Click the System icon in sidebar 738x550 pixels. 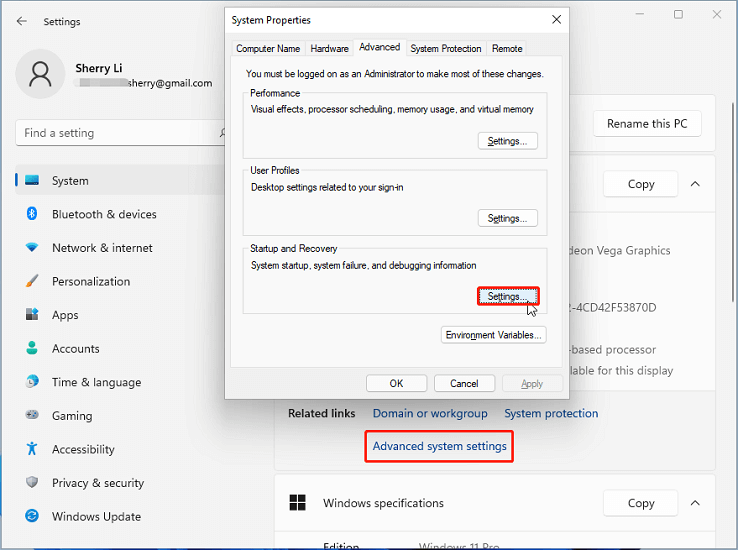coord(32,180)
